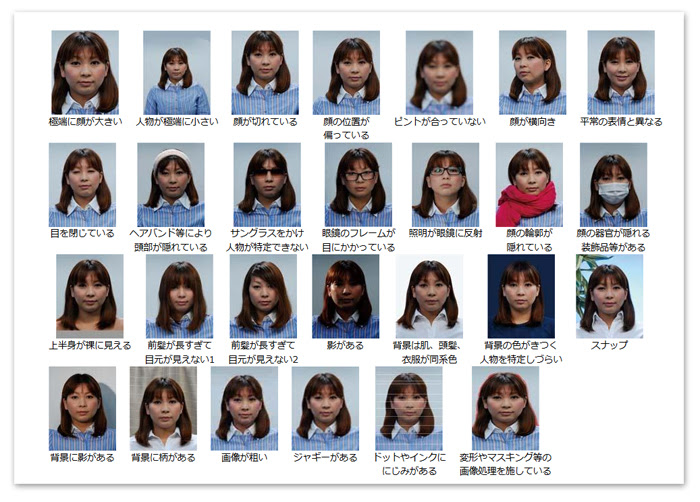Choose the photo captioned ドットやインクににじみがある
The width and height of the screenshot is (700, 502).
coord(409,408)
